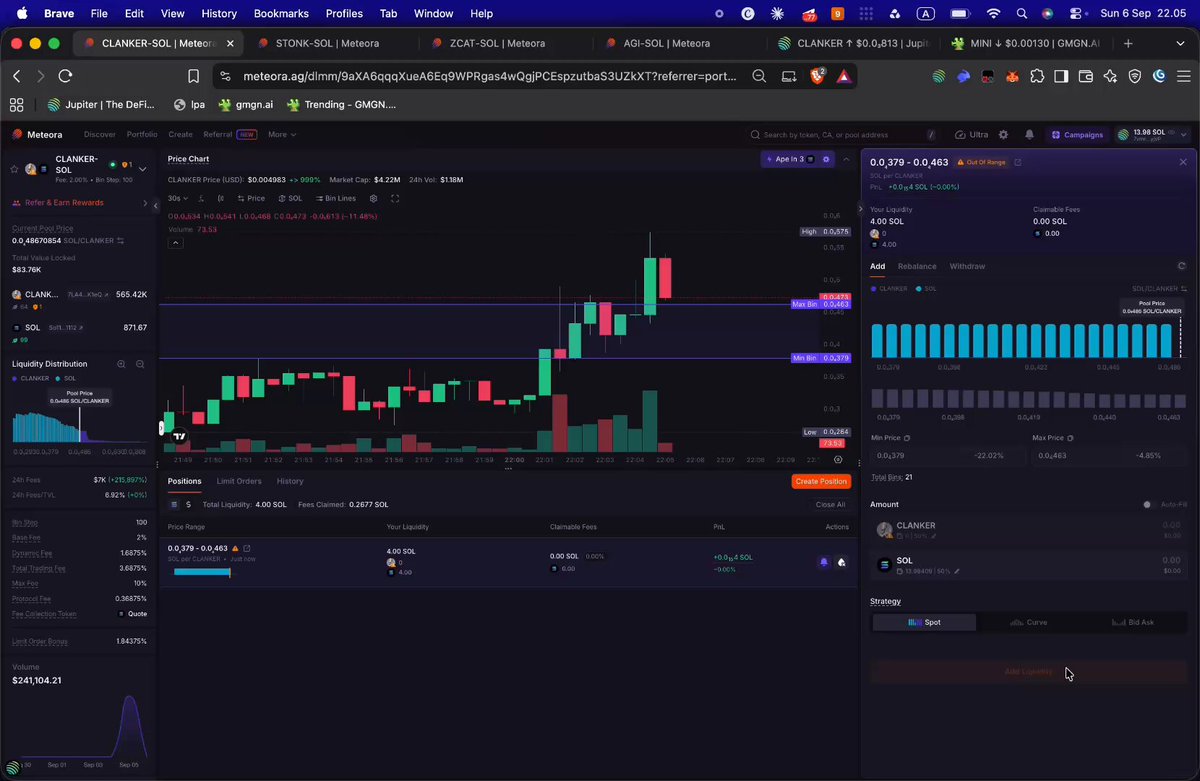Image resolution: width=1200 pixels, height=781 pixels.
Task: Open the MetaMask fox extension
Action: (1013, 76)
